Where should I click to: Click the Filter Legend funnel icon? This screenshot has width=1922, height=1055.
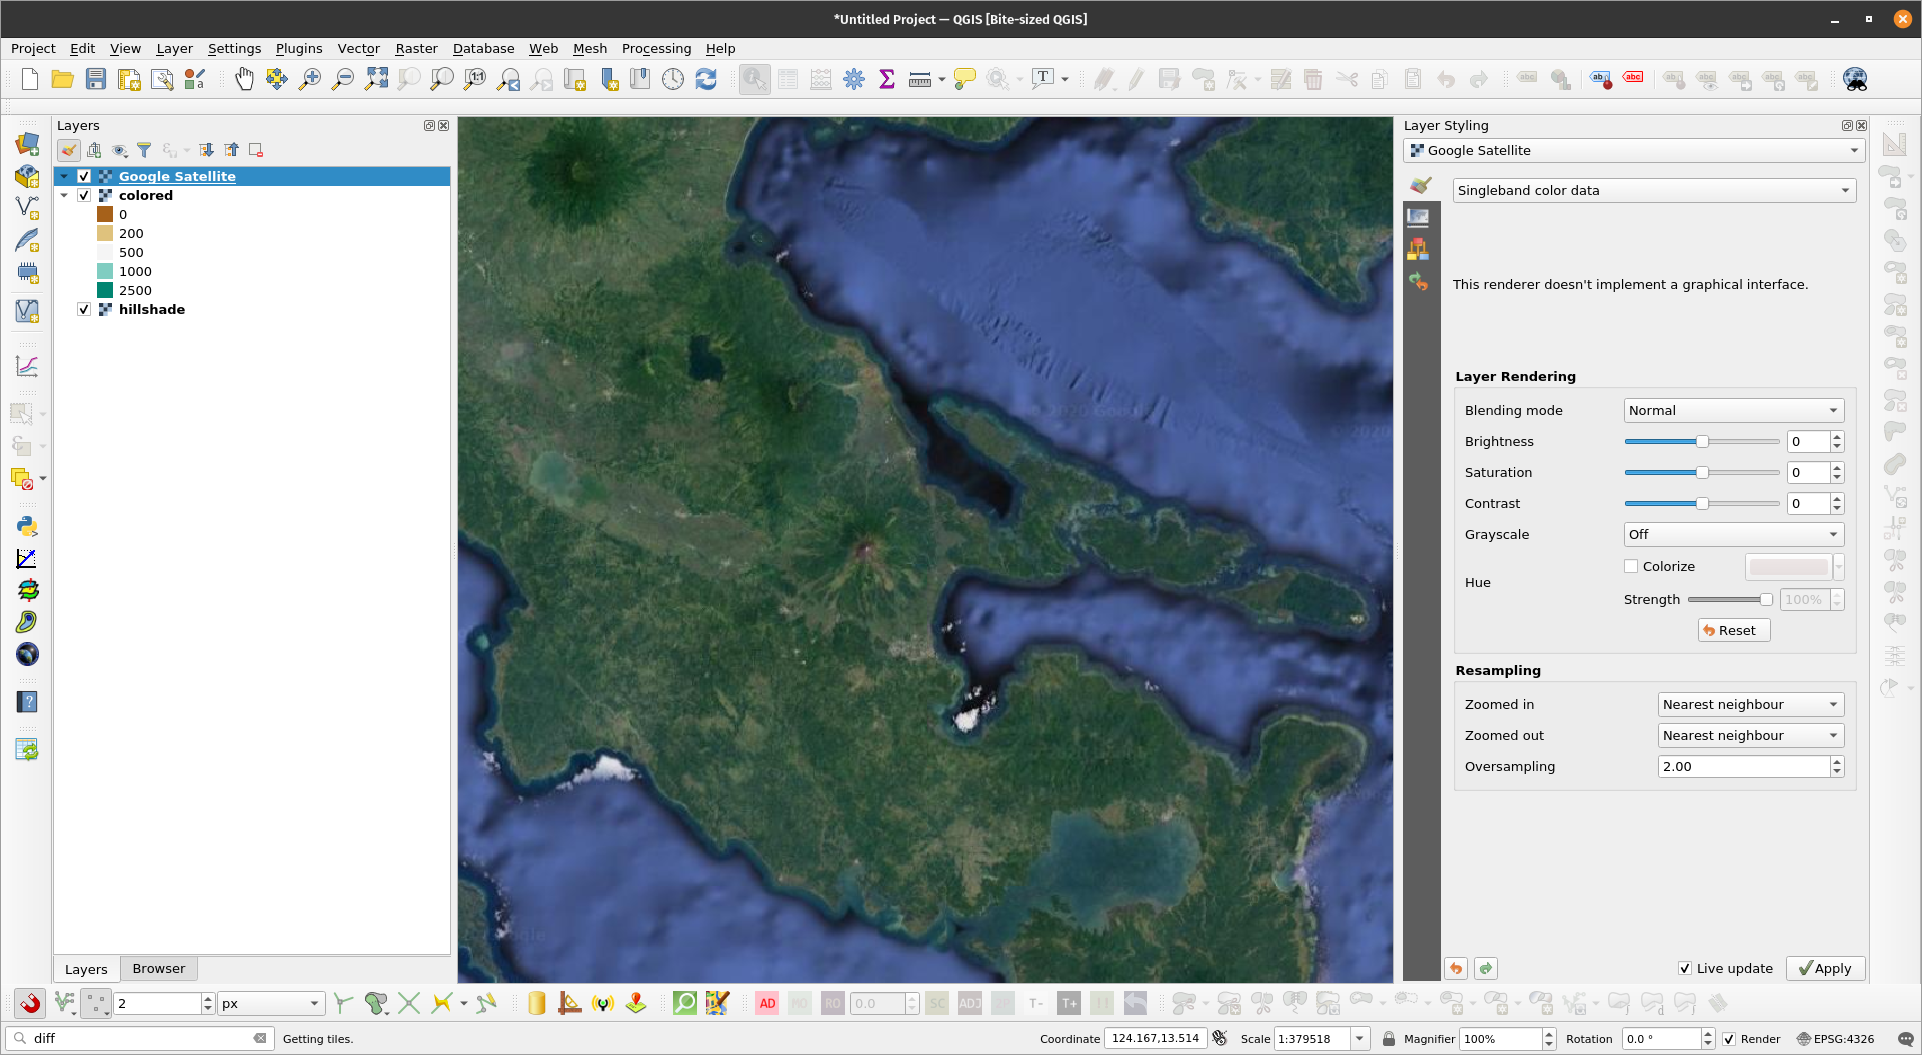pyautogui.click(x=144, y=150)
